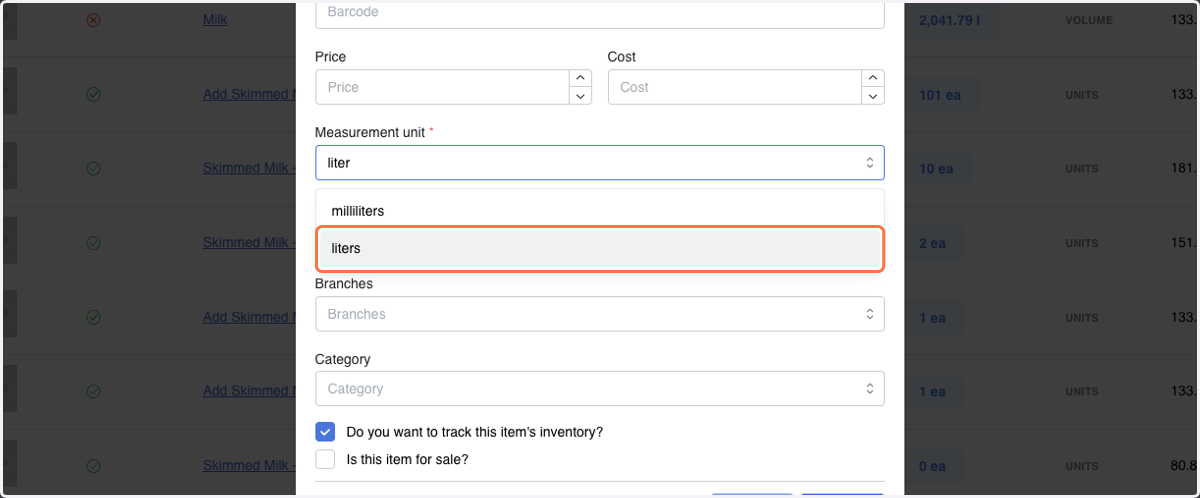The image size is (1200, 498).
Task: Open the Measurement unit dropdown arrows
Action: coord(869,162)
